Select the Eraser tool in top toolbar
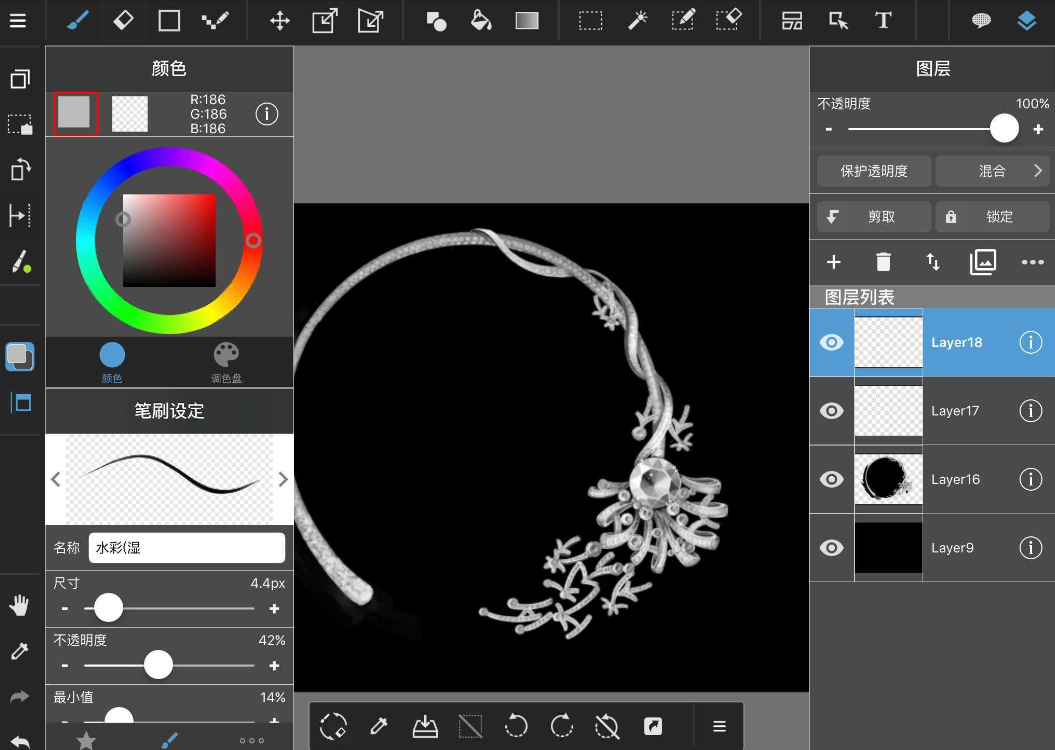The image size is (1055, 750). 123,21
